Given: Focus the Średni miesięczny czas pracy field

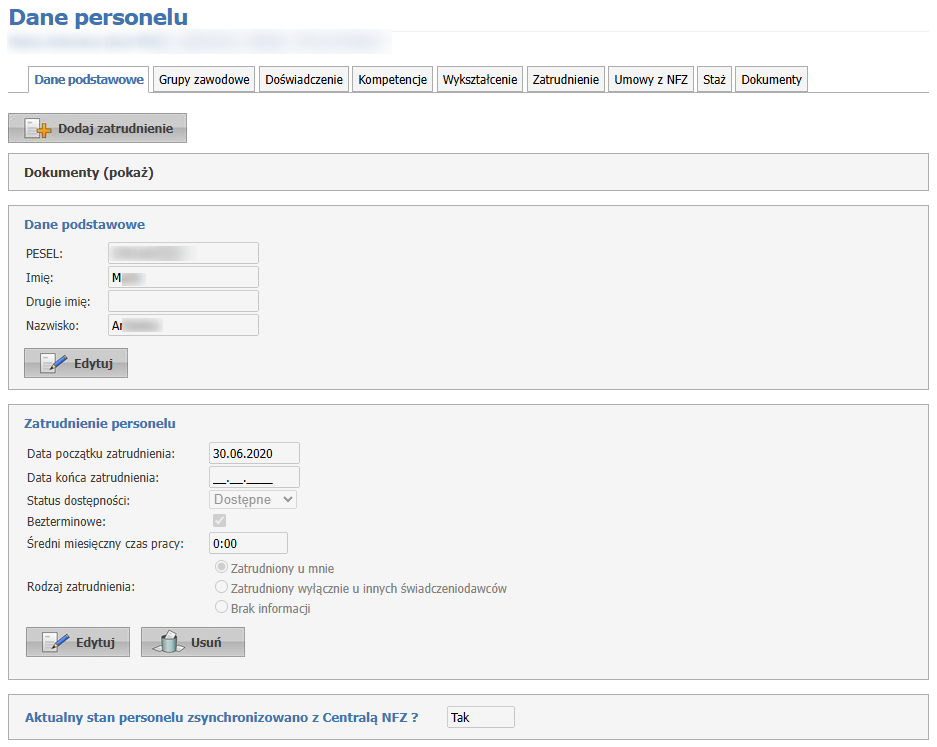Looking at the screenshot, I should click(248, 543).
